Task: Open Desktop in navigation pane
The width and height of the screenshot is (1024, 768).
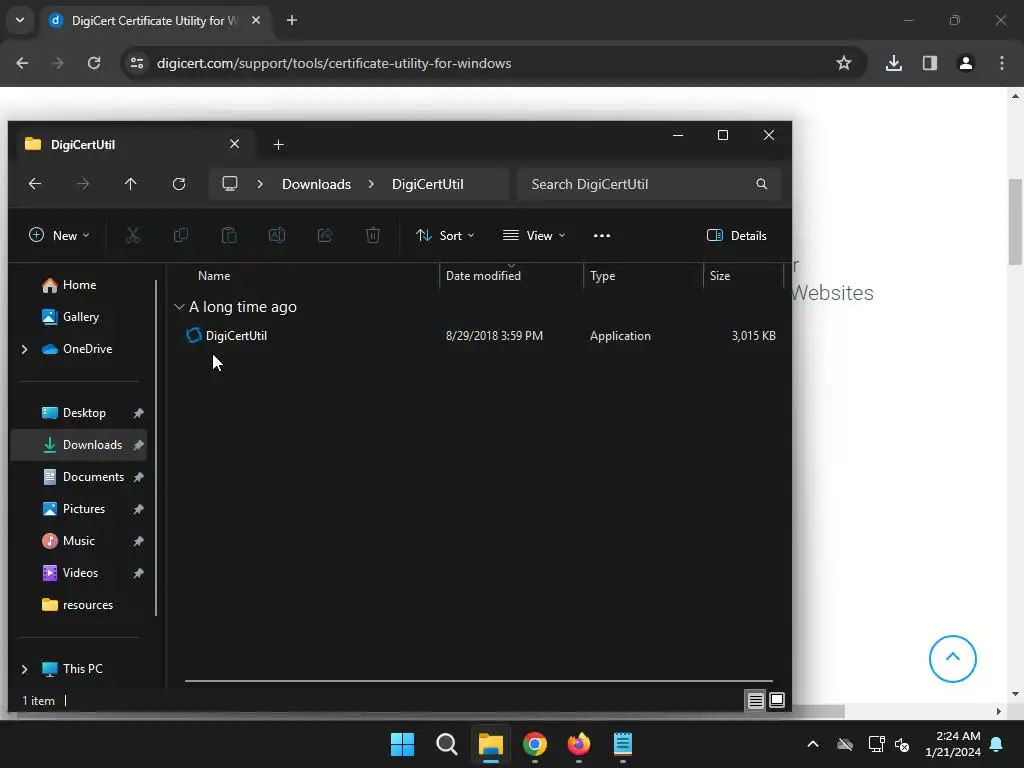Action: point(80,413)
